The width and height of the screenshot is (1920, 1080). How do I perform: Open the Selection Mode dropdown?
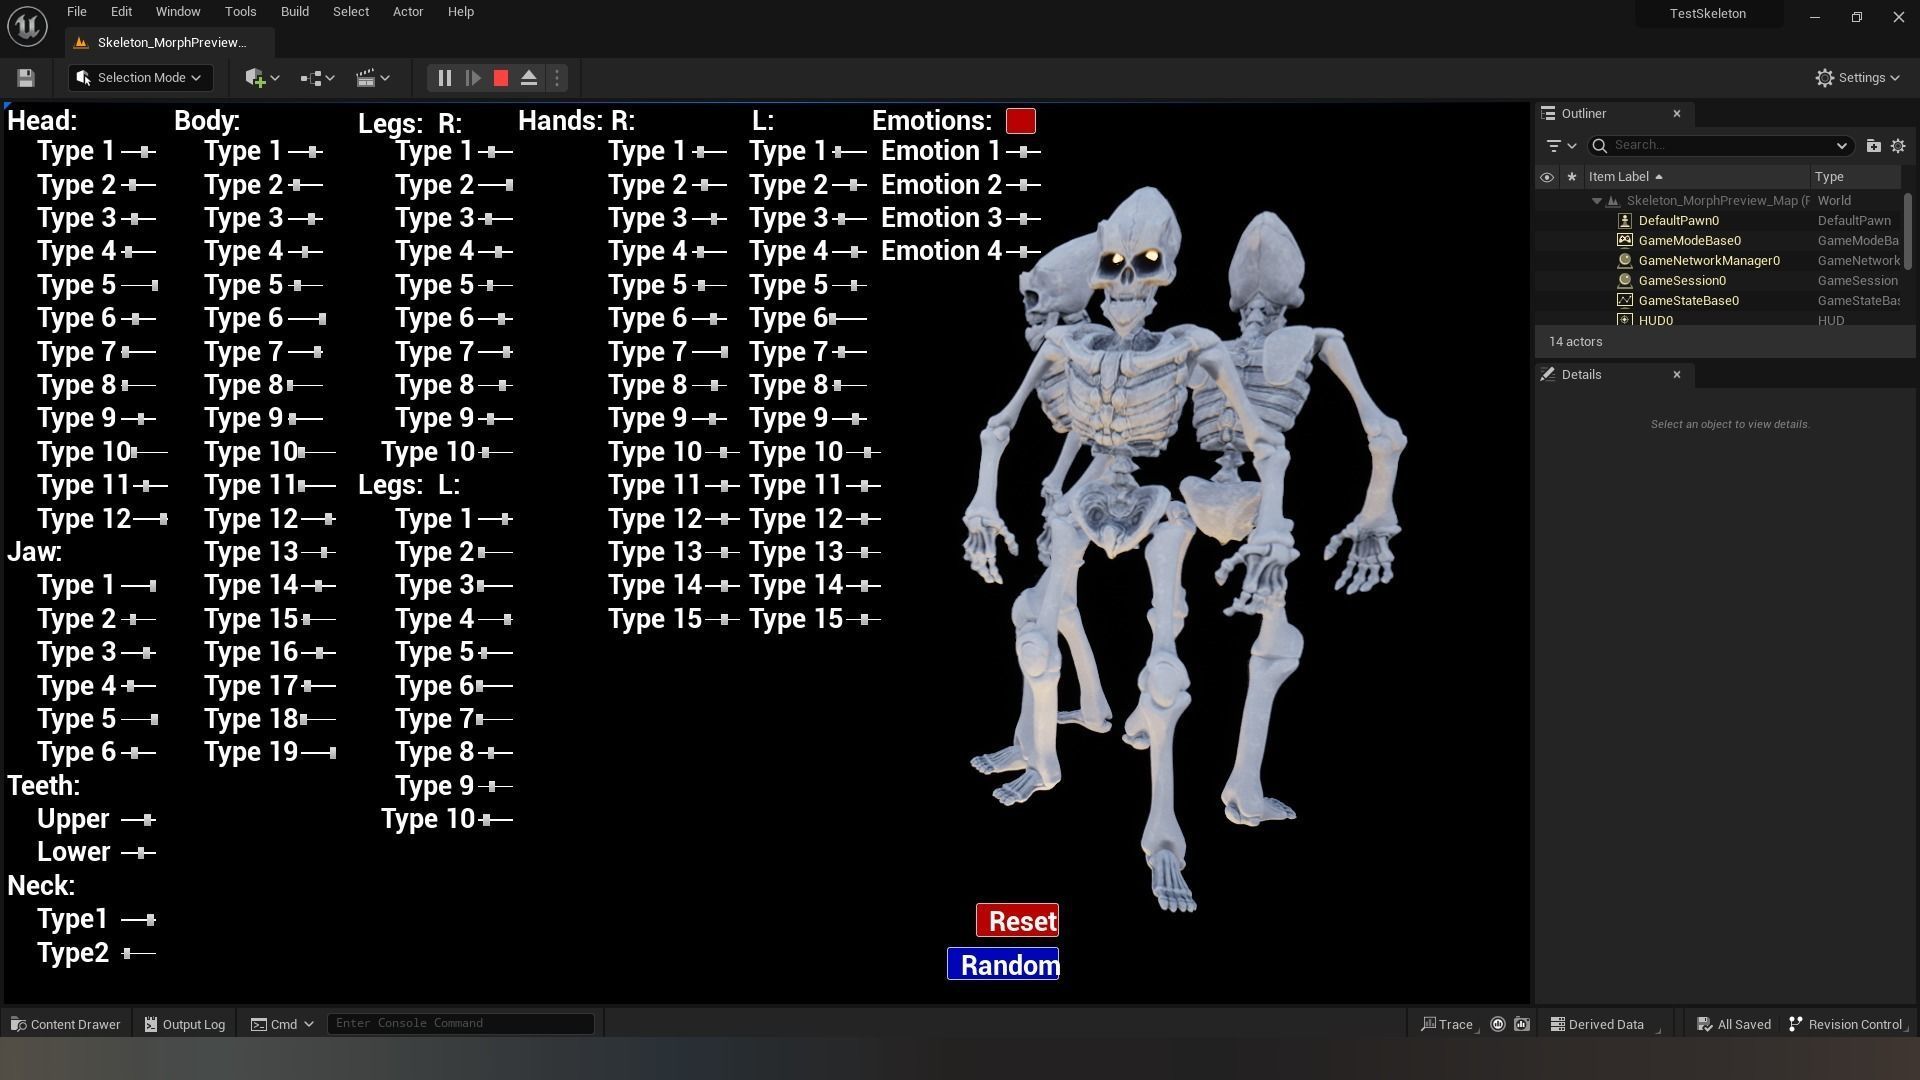point(140,78)
